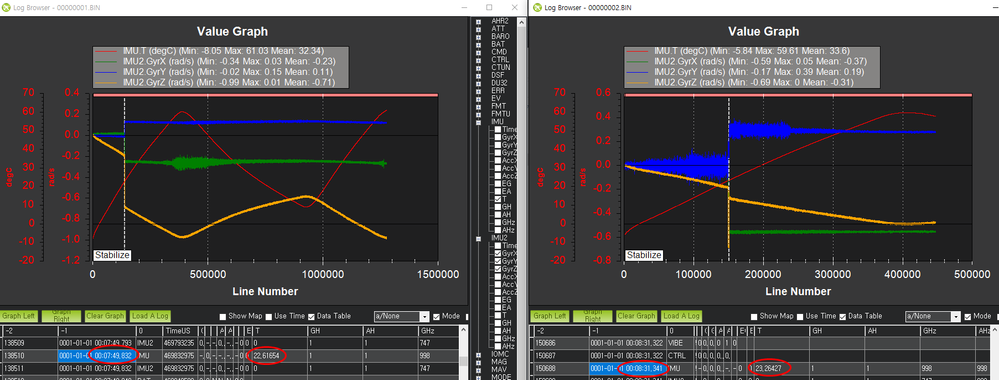Expand the BAT tree node
Viewport: 999px width, 380px height.
point(479,44)
